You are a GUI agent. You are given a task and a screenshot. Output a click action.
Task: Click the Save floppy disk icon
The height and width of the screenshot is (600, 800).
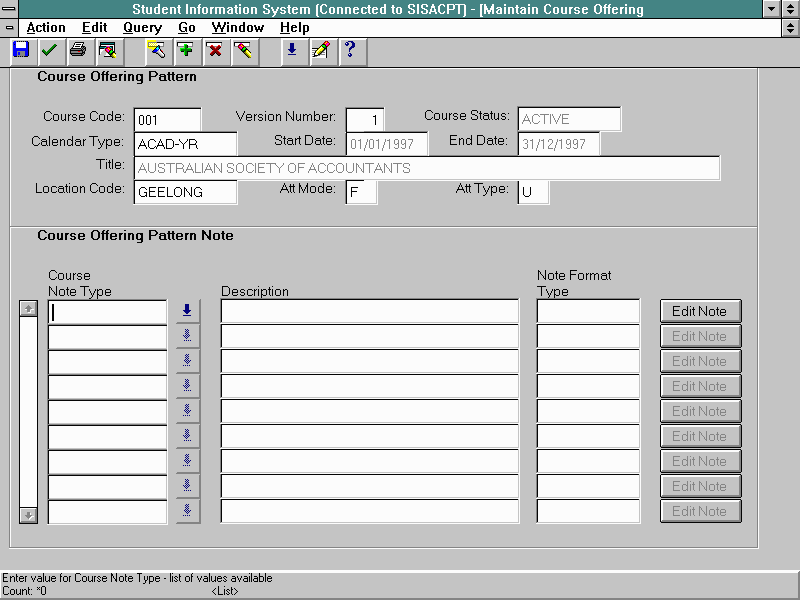click(21, 50)
